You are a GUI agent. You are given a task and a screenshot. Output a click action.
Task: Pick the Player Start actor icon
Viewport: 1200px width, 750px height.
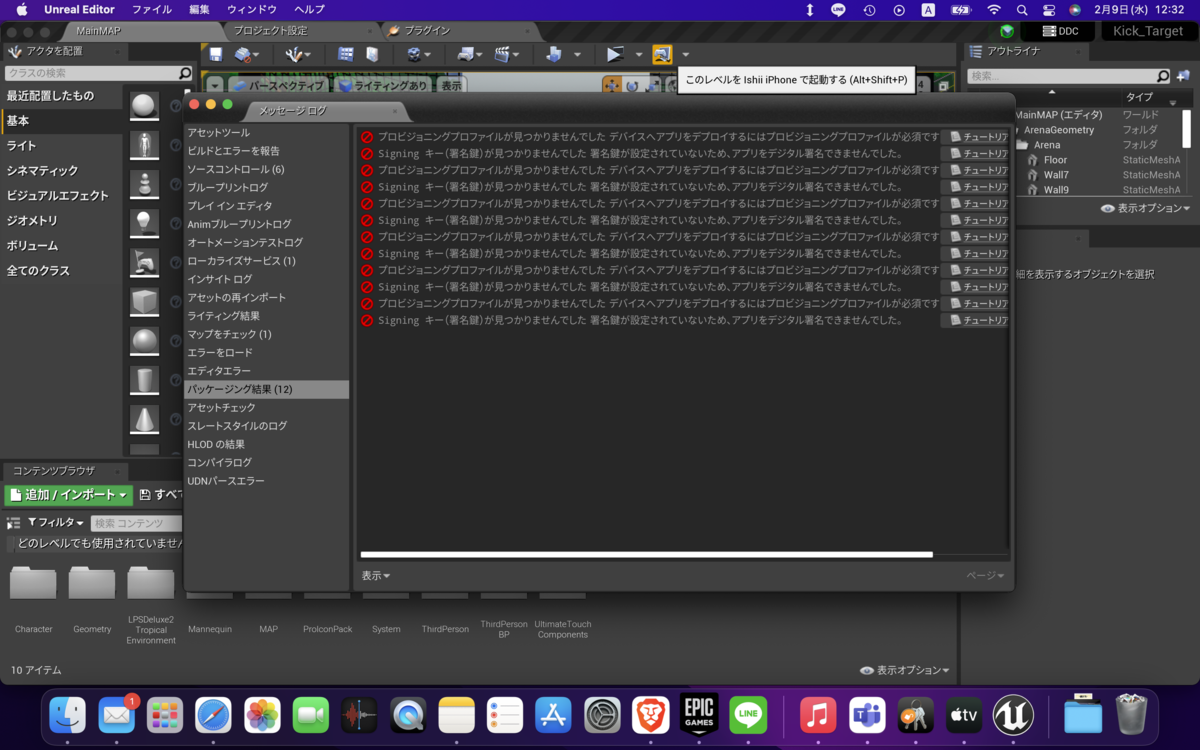click(145, 262)
